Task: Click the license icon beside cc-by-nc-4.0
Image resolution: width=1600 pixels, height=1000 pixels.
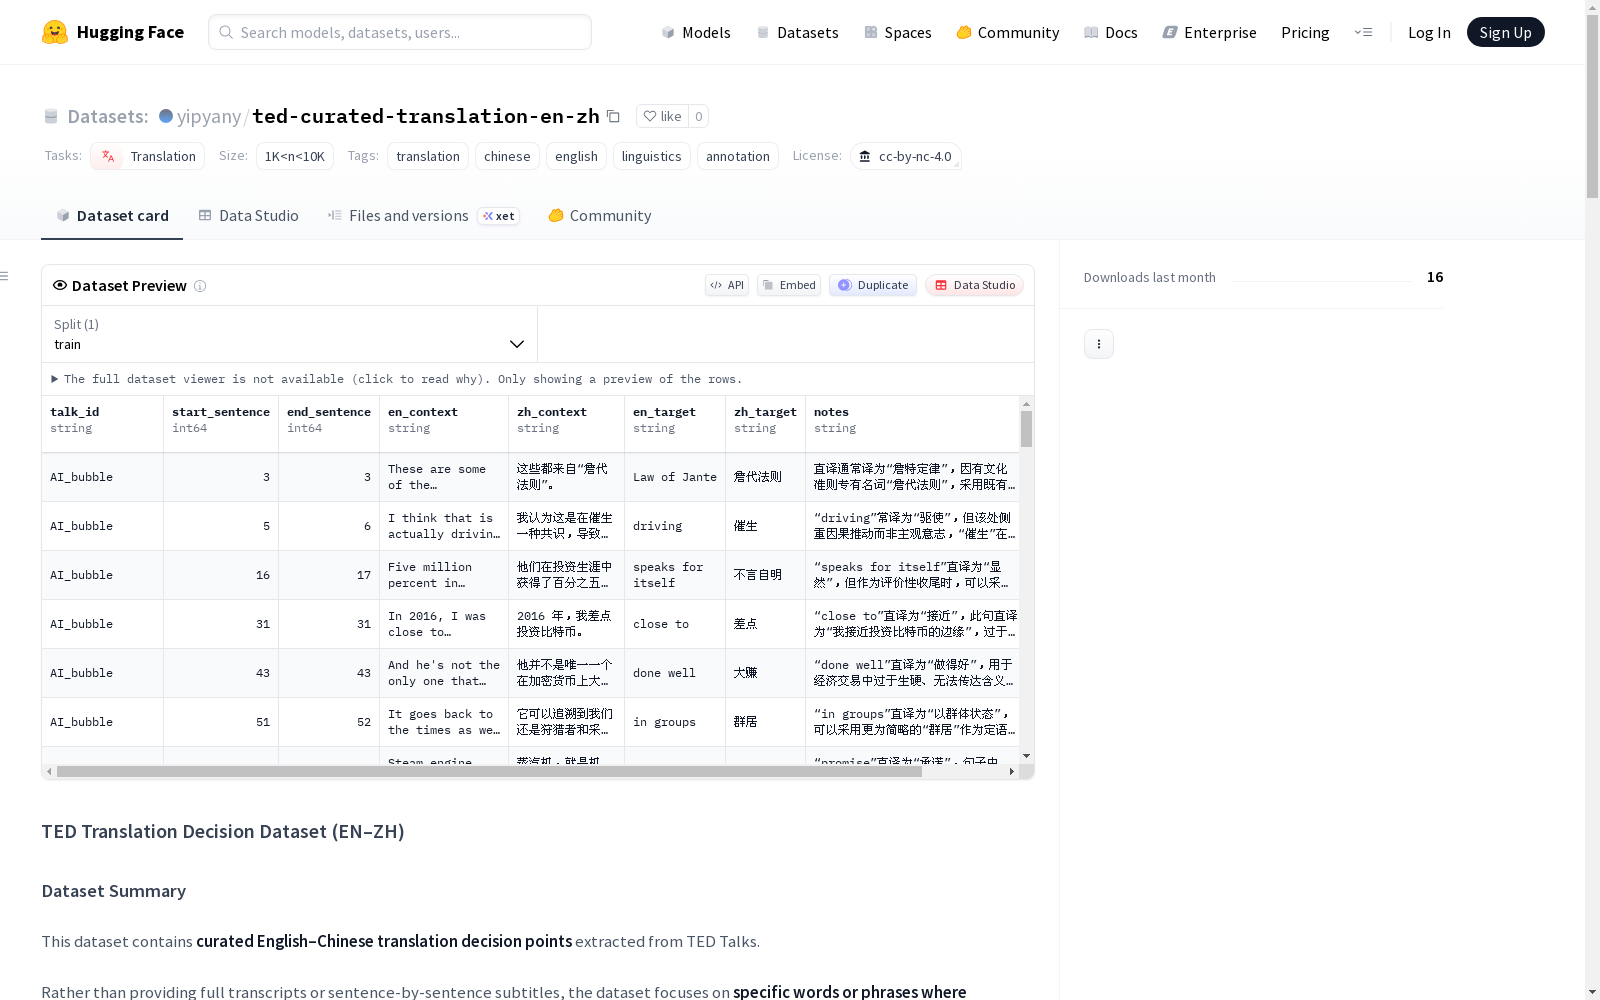Action: [865, 156]
